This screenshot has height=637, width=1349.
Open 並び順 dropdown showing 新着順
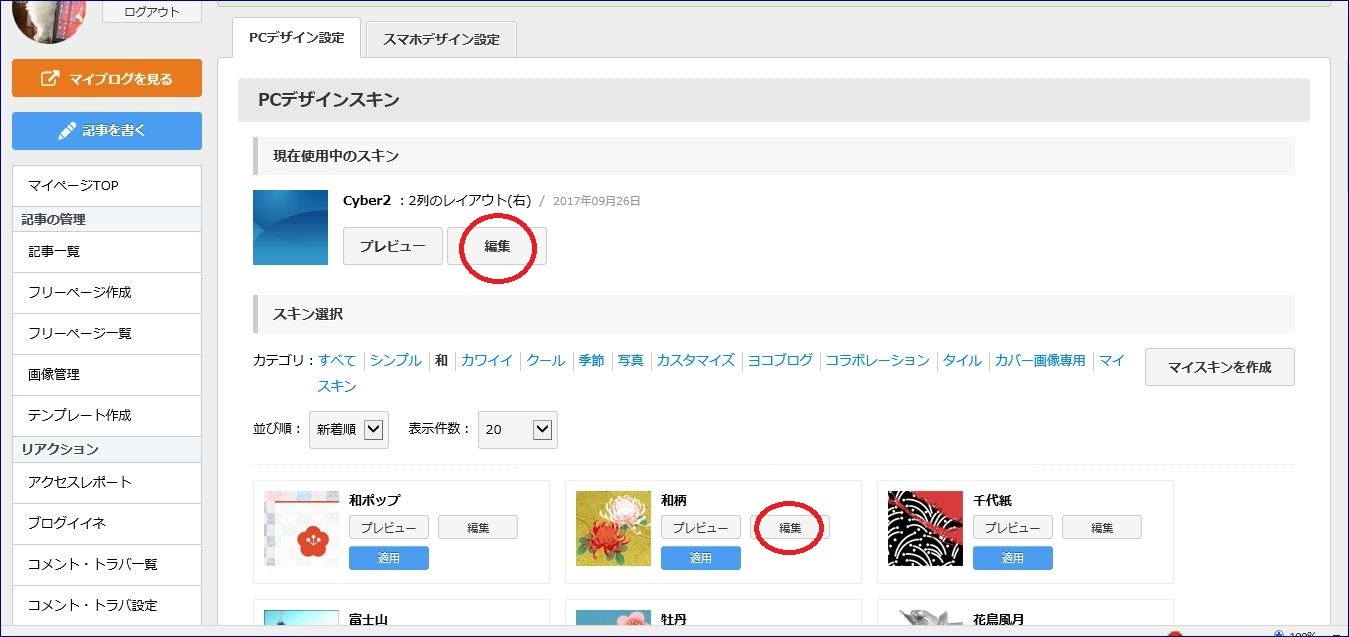point(348,429)
